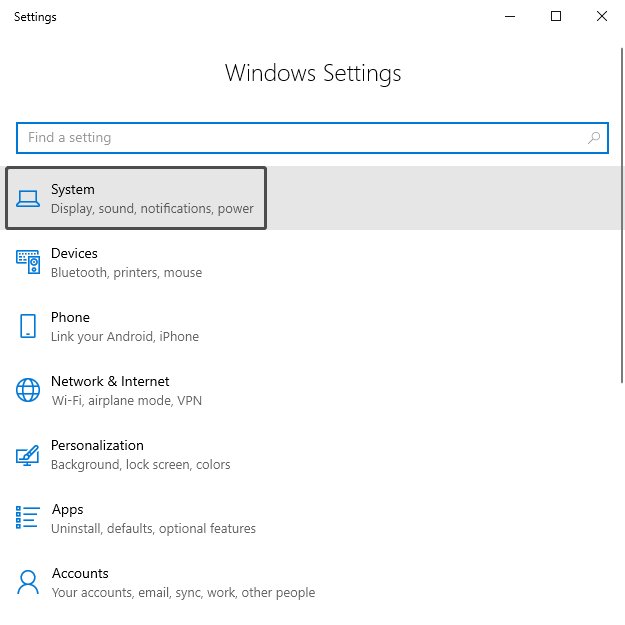Click the Apps list icon
The image size is (625, 625).
click(x=28, y=517)
